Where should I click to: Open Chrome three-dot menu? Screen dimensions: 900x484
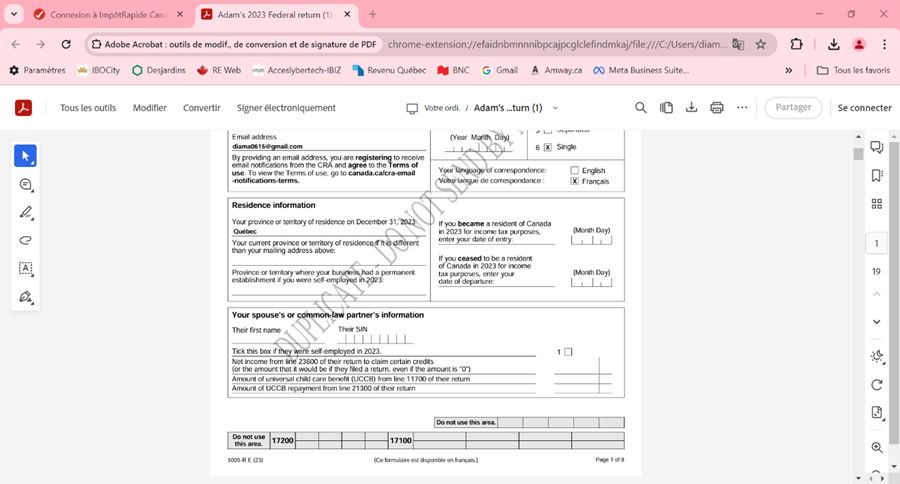coord(884,44)
